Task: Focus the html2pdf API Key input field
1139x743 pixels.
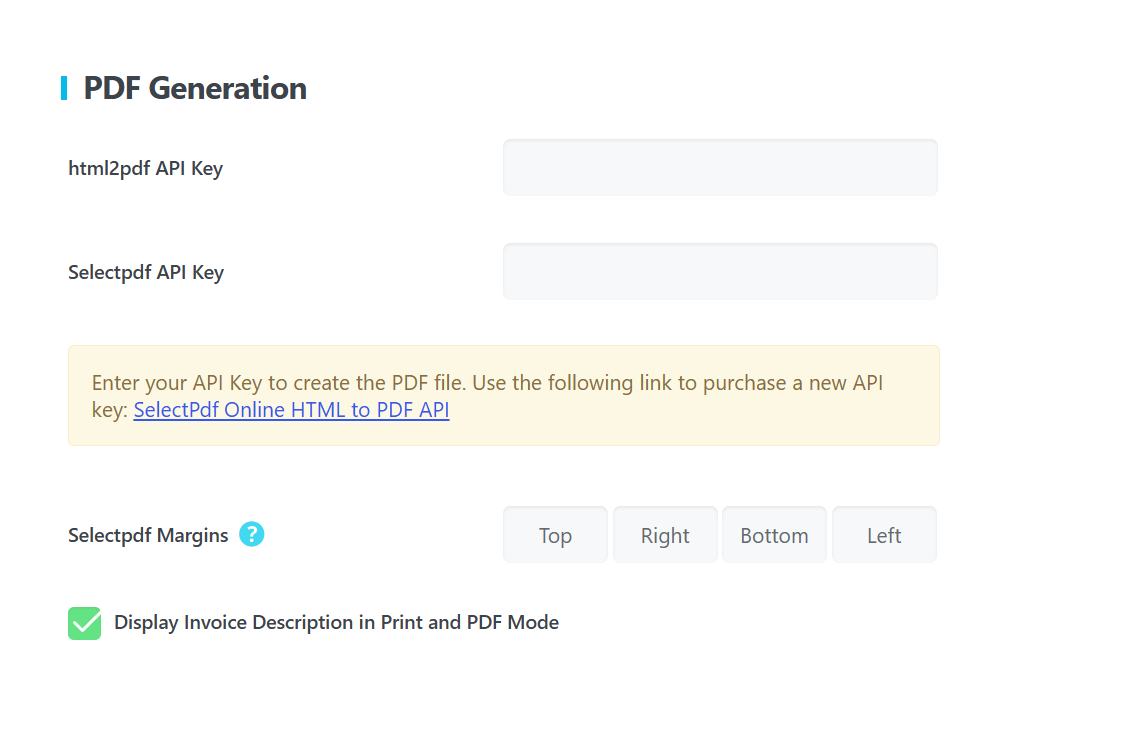Action: [x=719, y=168]
